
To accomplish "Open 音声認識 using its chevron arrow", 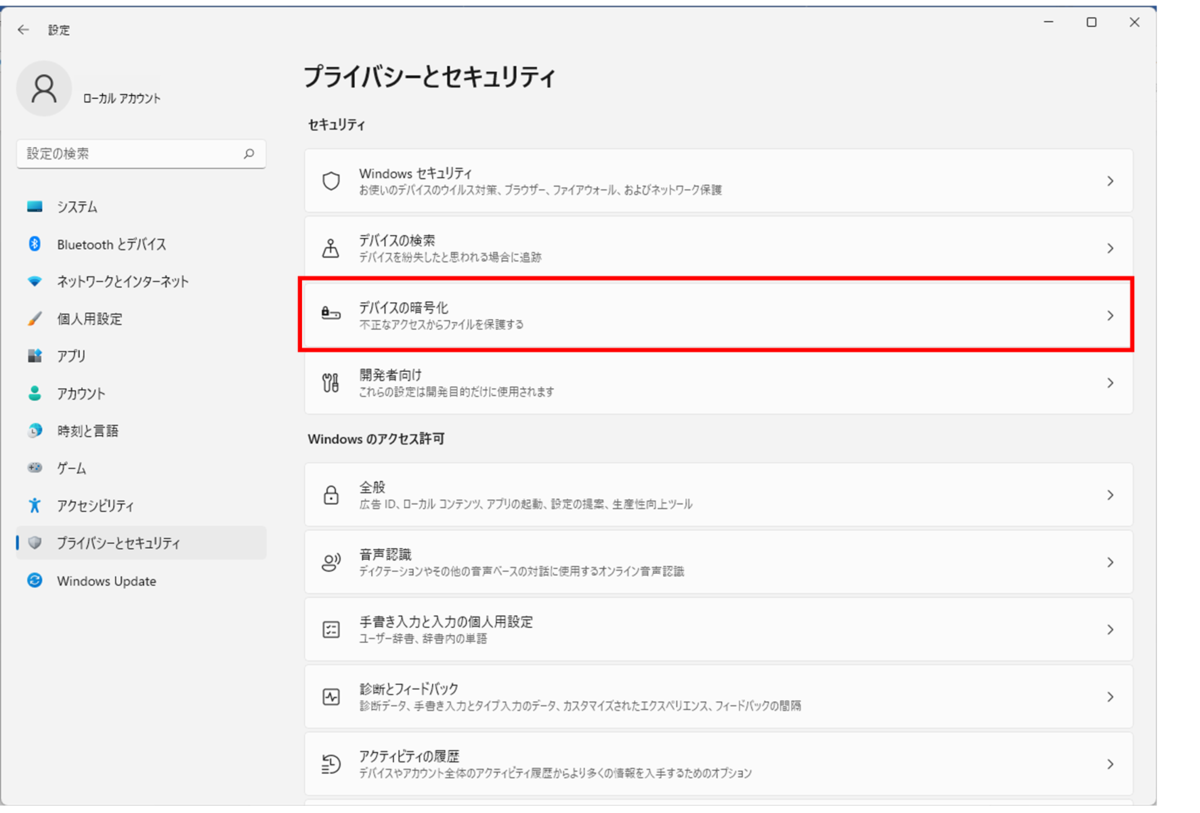I will (x=1110, y=562).
